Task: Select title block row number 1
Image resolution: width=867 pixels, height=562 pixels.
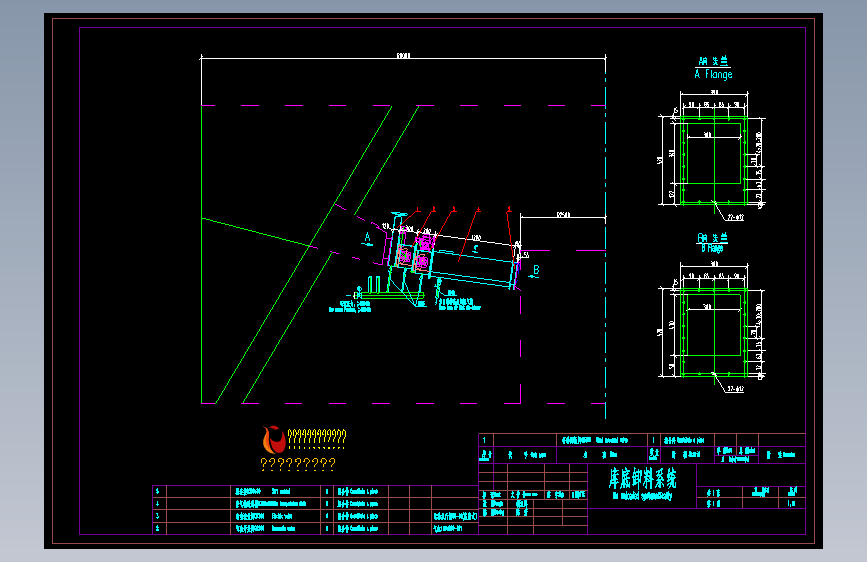Action: coord(642,440)
